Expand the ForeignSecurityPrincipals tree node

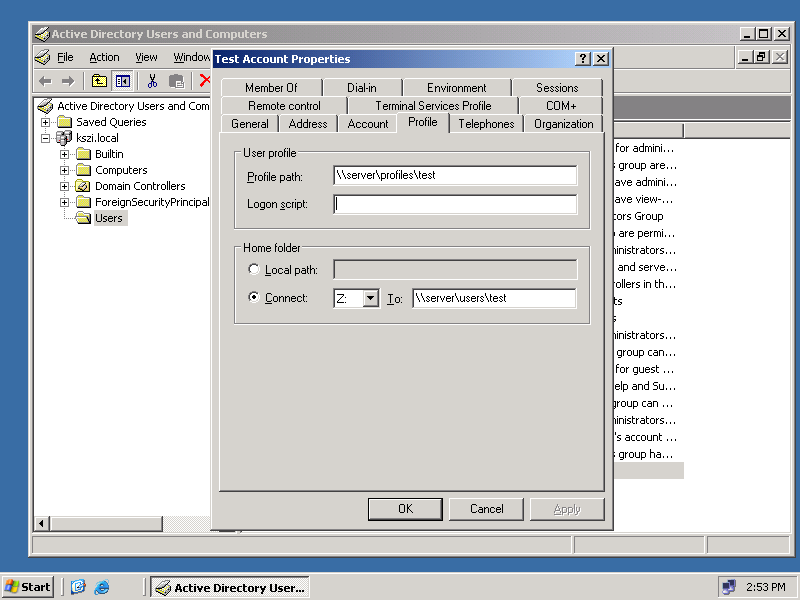click(64, 202)
